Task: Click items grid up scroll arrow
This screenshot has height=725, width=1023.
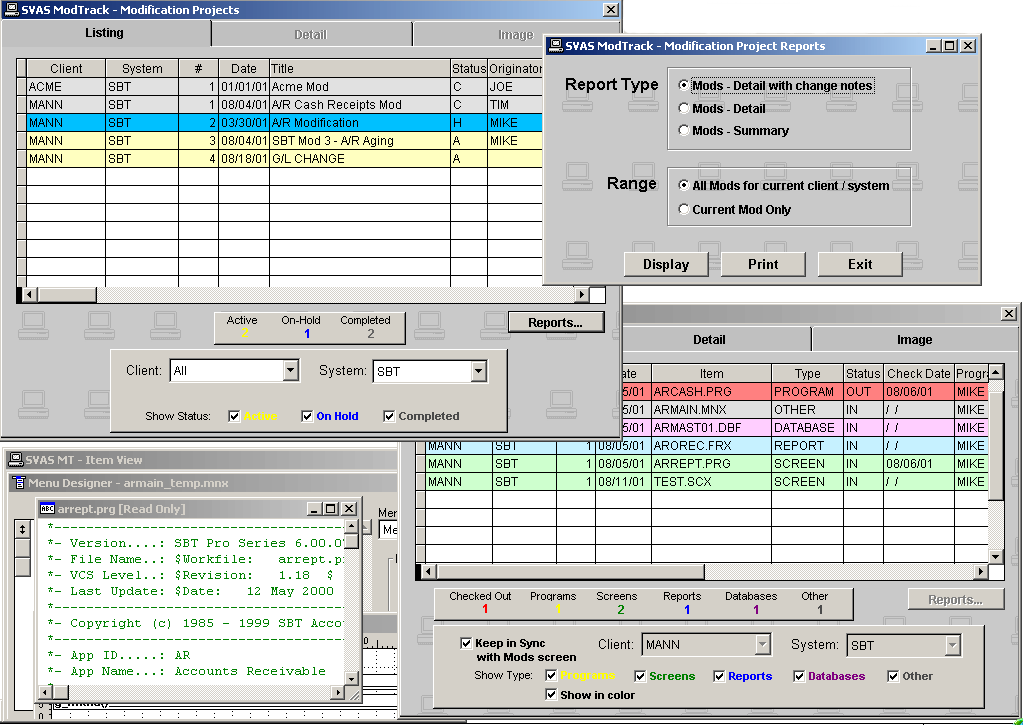Action: point(996,373)
